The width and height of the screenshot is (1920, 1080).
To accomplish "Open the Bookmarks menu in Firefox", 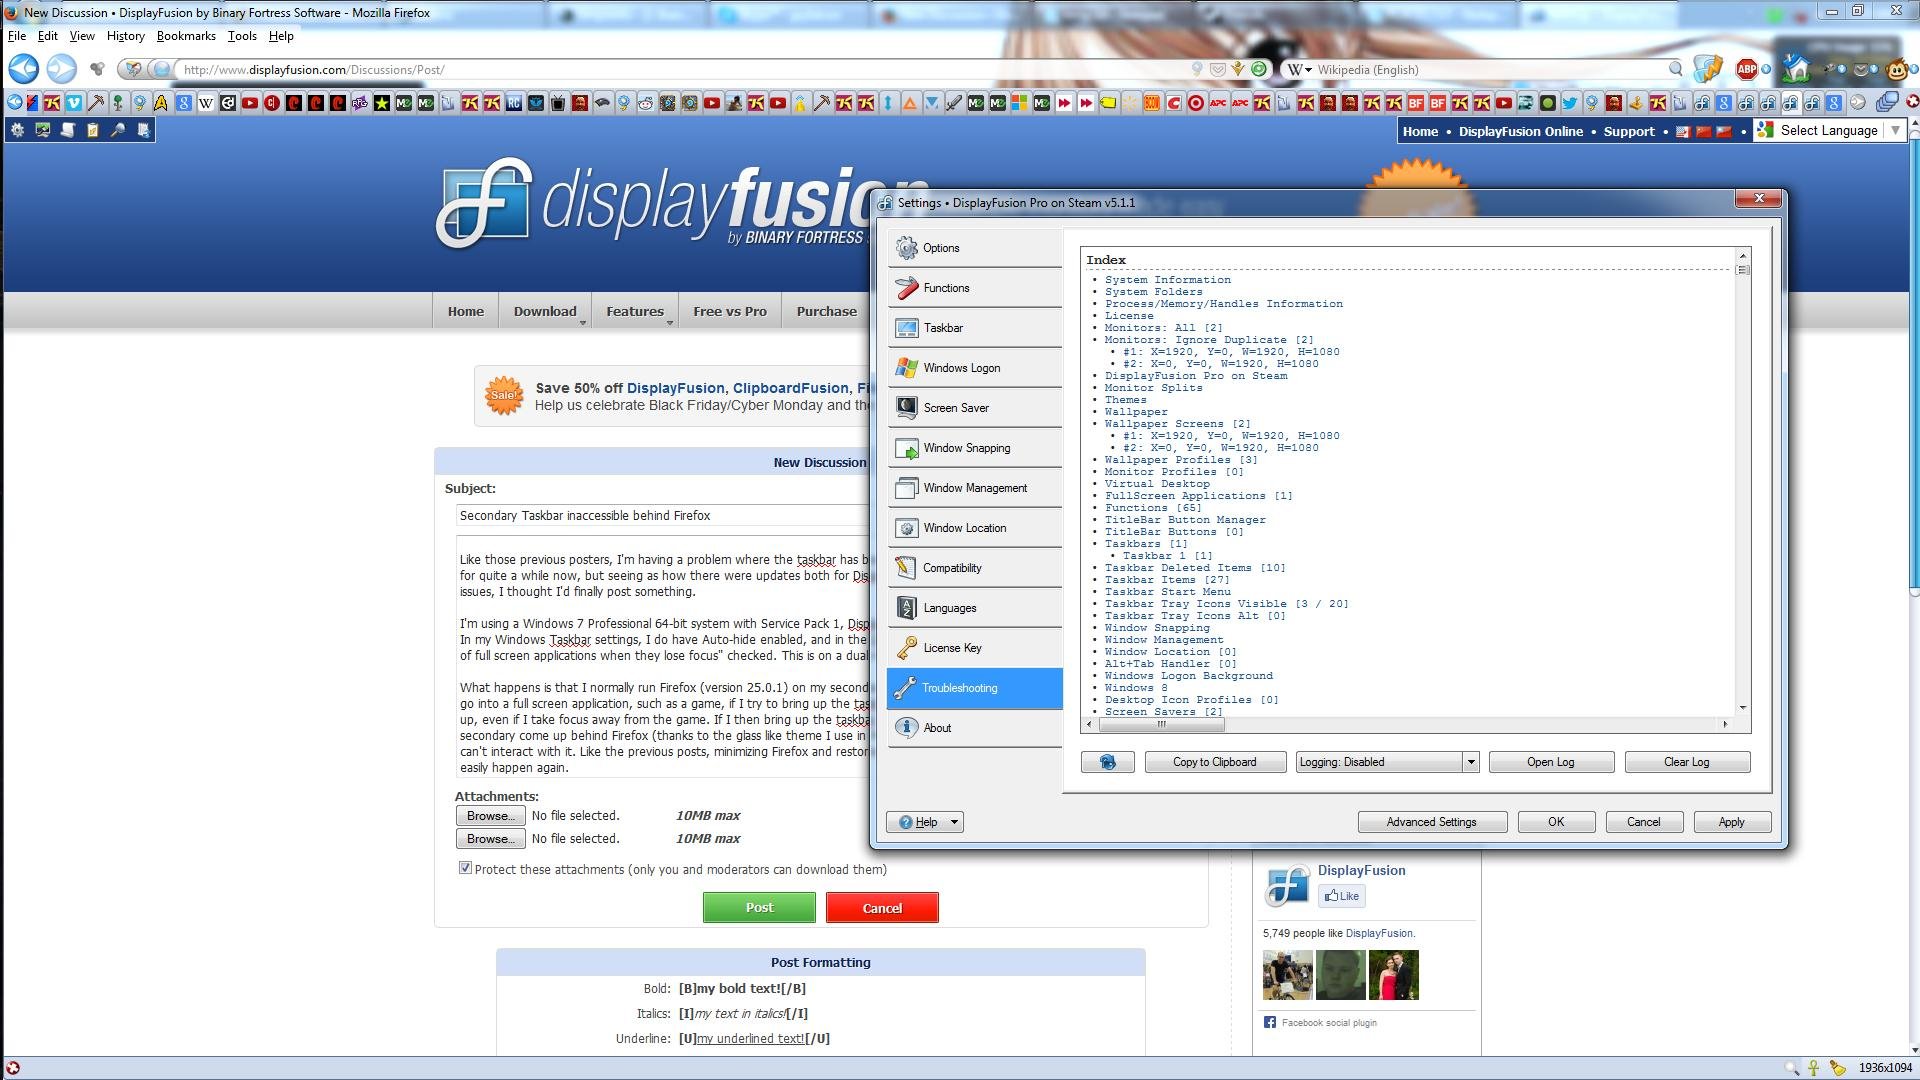I will click(186, 36).
